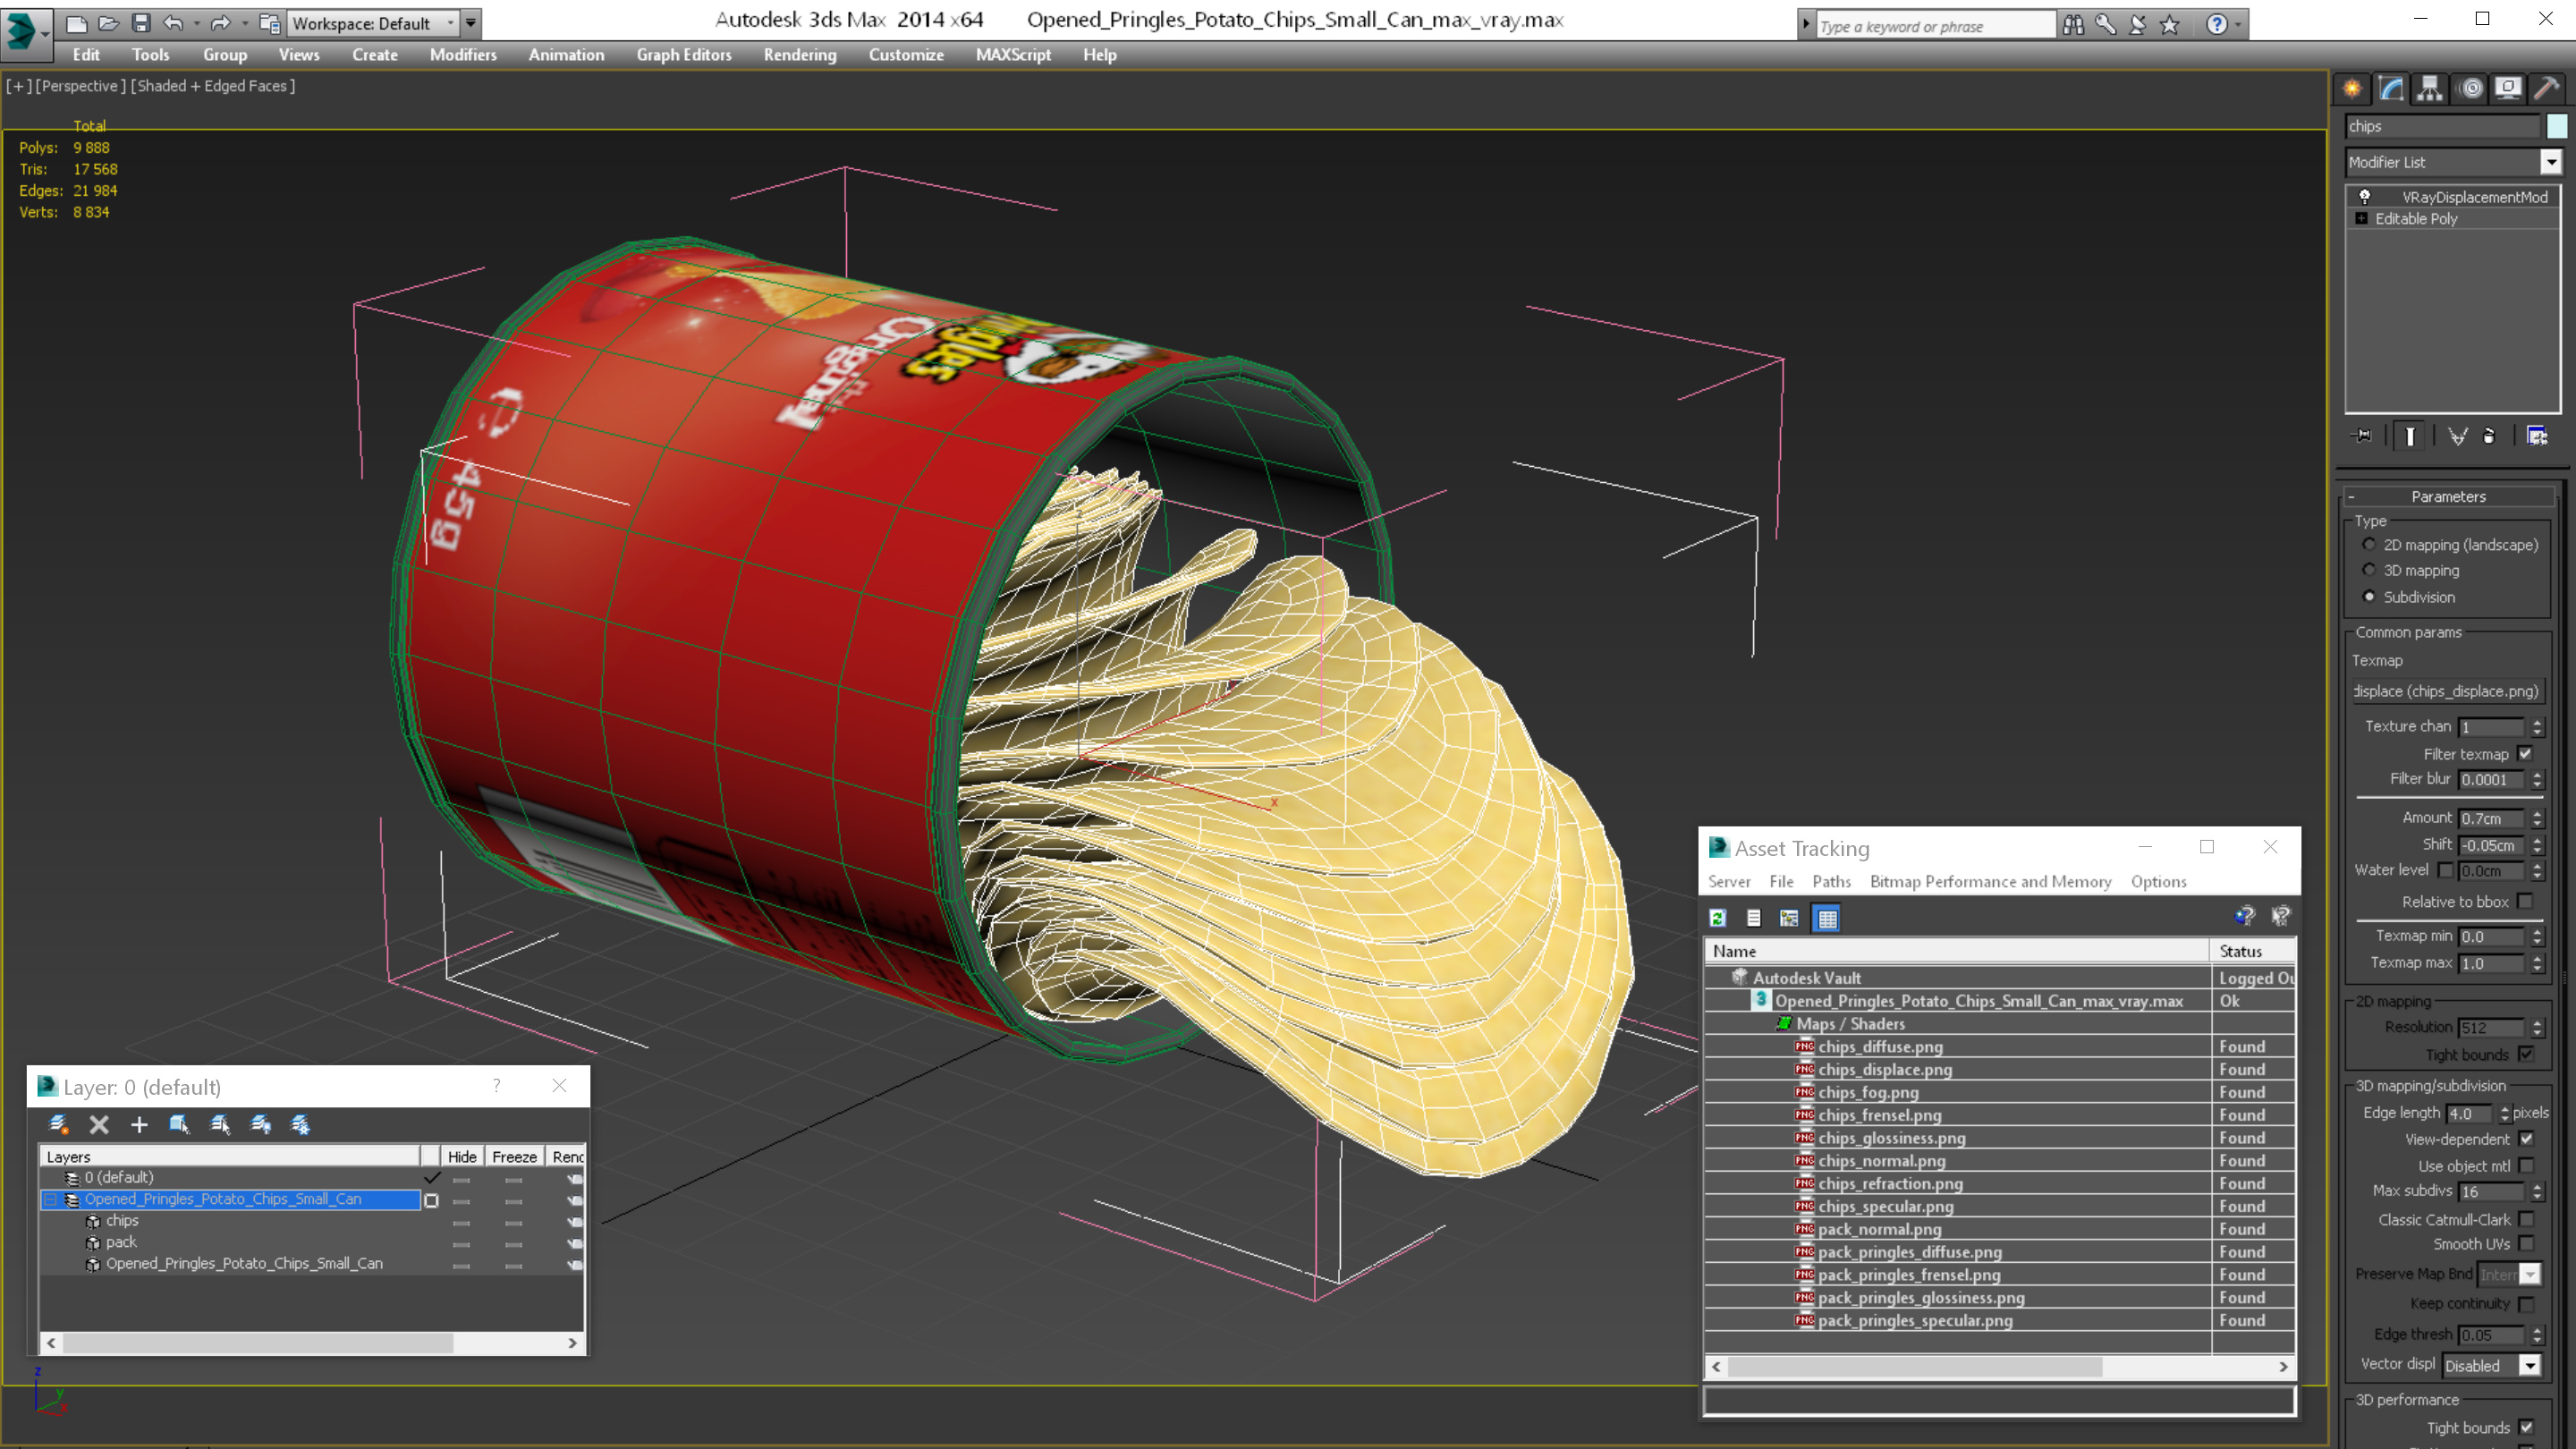Toggle VRayDisplacementMod lightbulb visibility
The image size is (2576, 1449).
2365,197
